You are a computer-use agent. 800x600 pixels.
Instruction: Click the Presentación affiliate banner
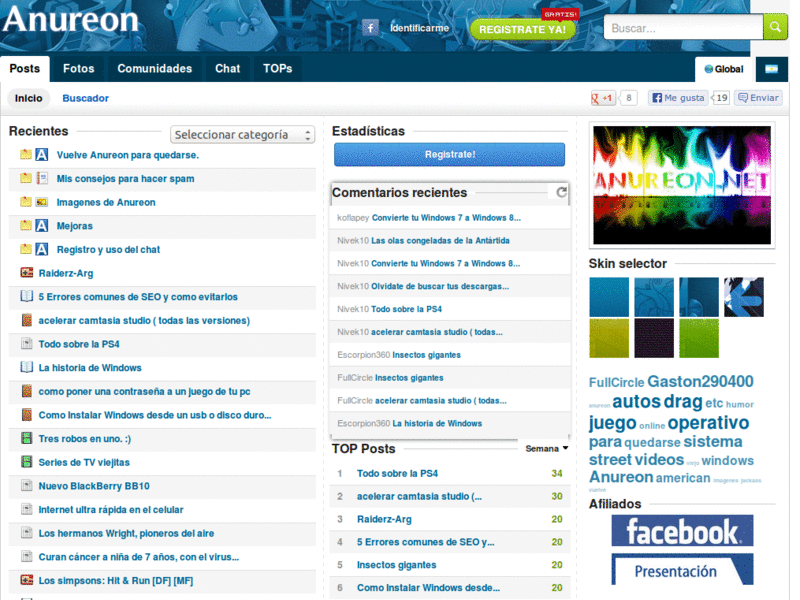[x=682, y=569]
